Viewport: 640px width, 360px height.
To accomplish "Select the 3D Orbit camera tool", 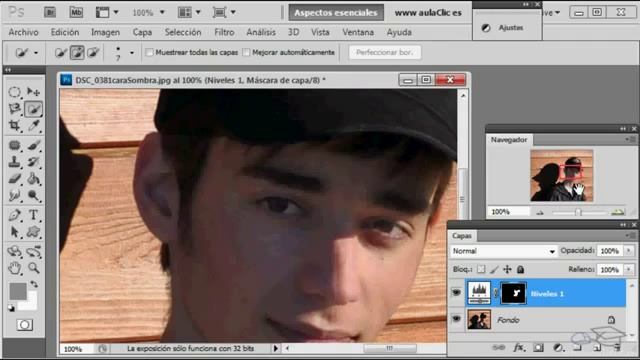I will (33, 251).
